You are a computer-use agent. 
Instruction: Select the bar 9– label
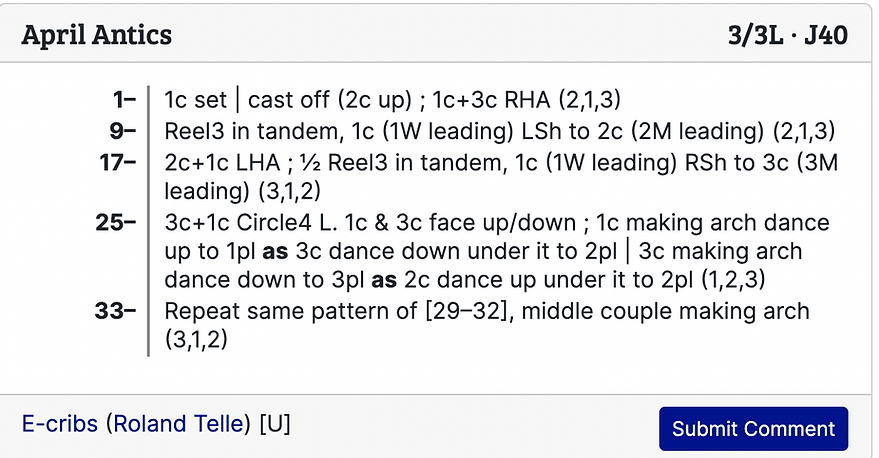coord(123,130)
